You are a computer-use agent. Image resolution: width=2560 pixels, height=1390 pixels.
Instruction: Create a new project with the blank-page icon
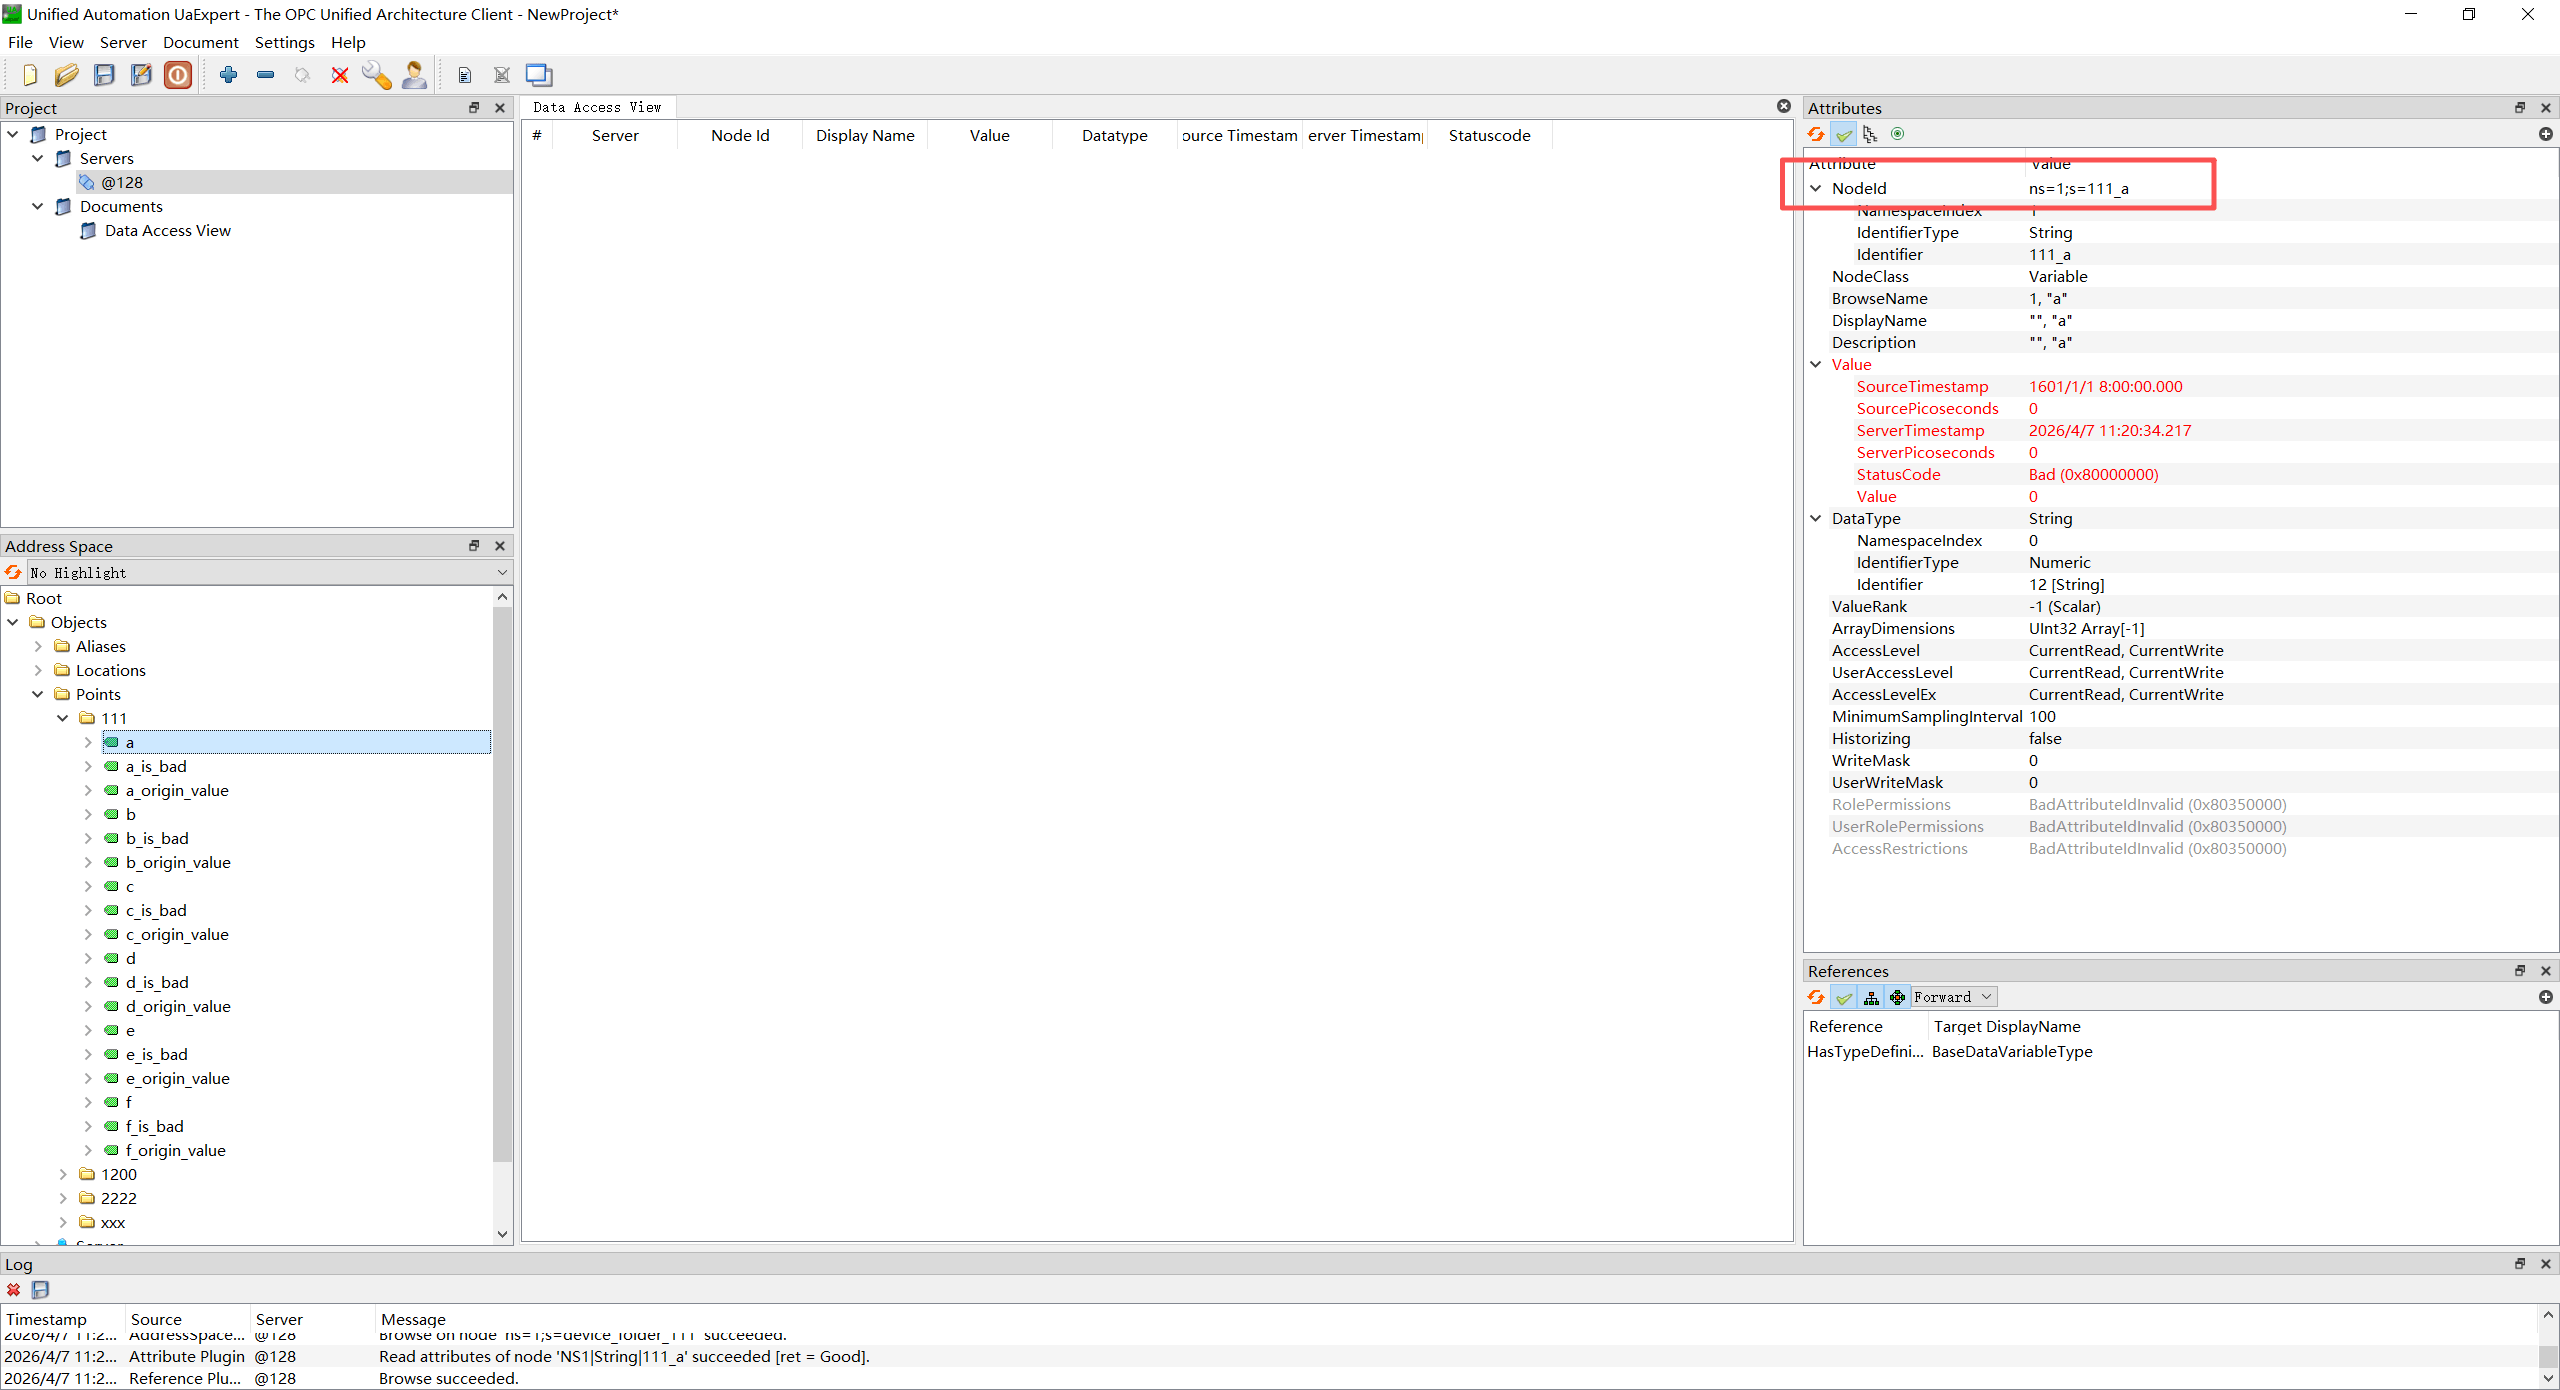pyautogui.click(x=29, y=75)
